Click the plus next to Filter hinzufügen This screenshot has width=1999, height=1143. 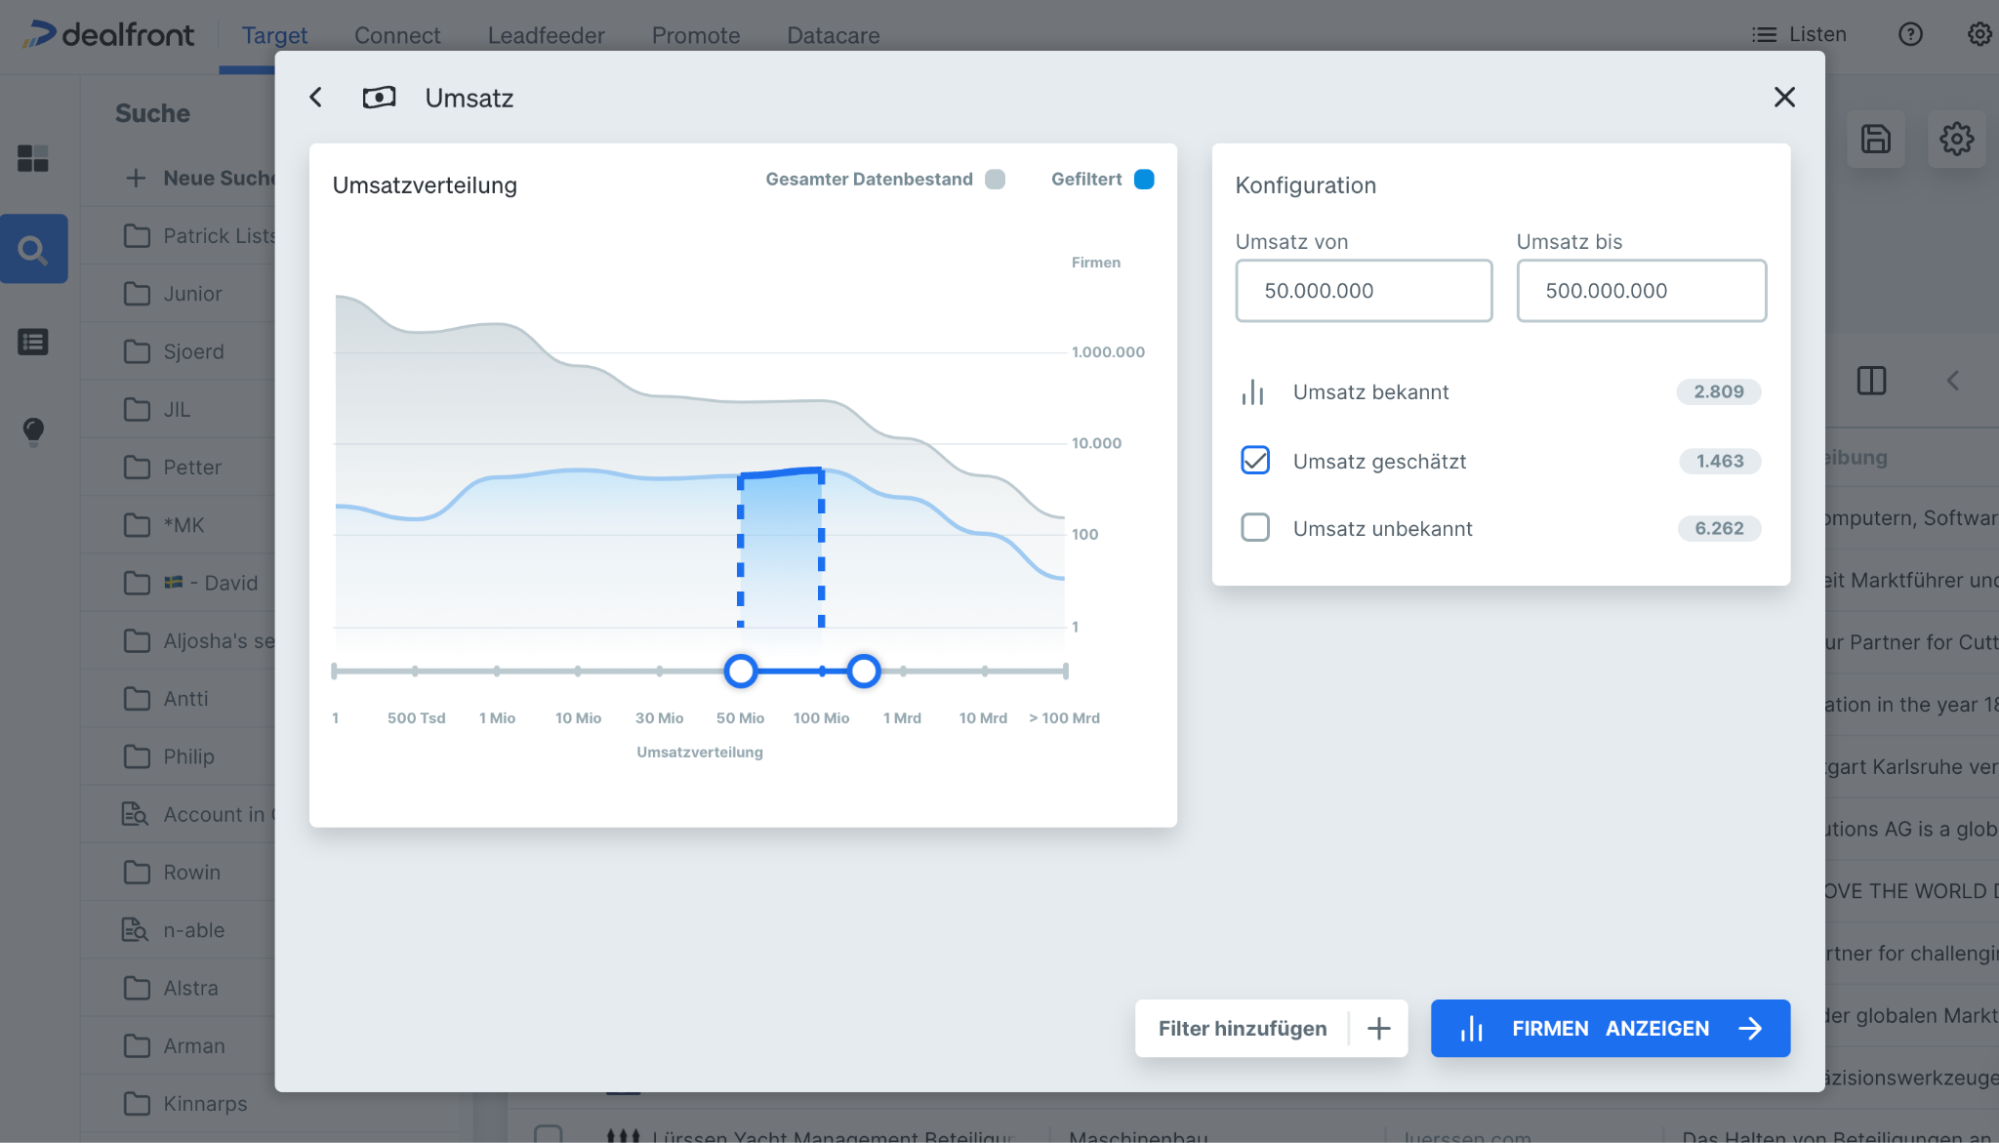(1379, 1028)
